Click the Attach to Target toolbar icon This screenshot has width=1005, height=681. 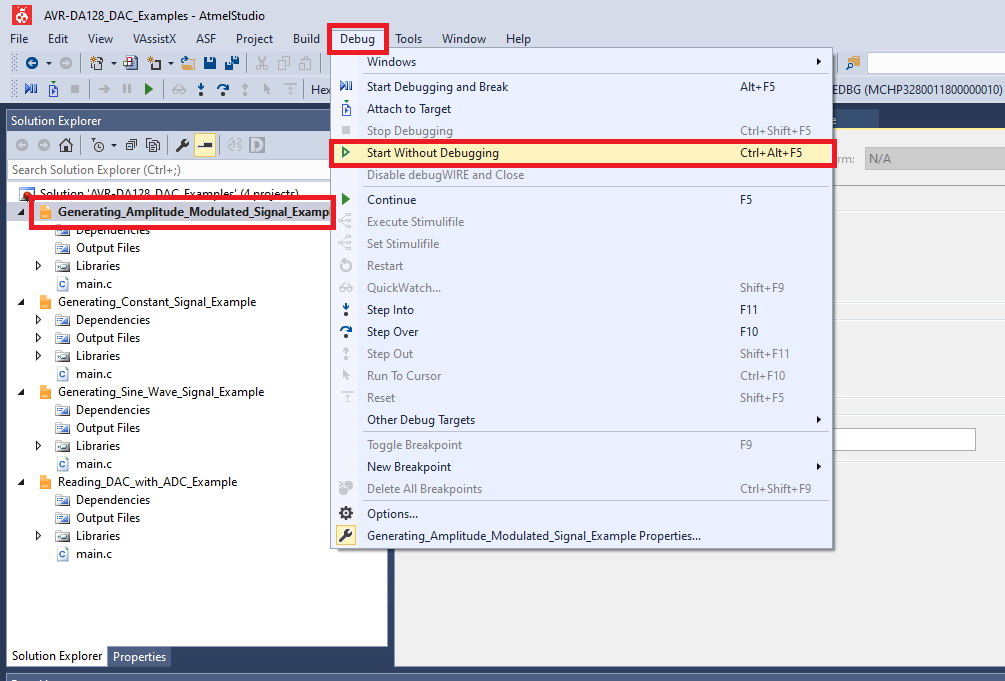coord(53,89)
